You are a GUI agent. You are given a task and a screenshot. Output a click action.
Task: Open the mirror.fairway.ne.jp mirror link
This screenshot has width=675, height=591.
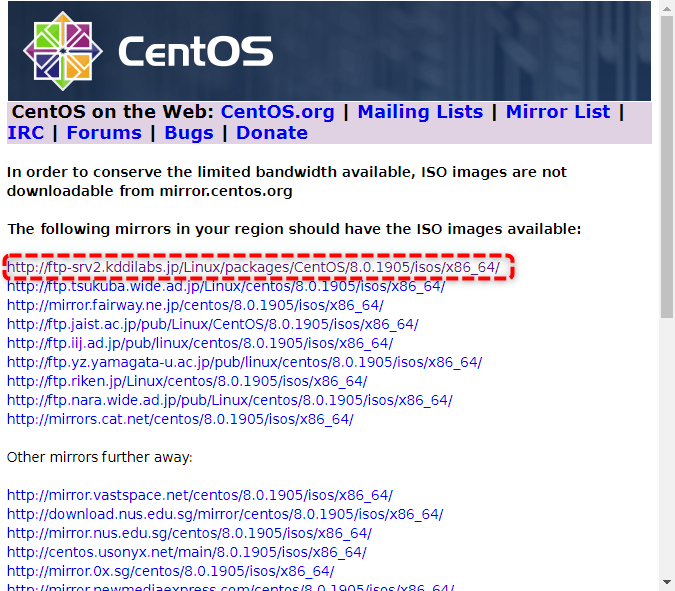[195, 305]
